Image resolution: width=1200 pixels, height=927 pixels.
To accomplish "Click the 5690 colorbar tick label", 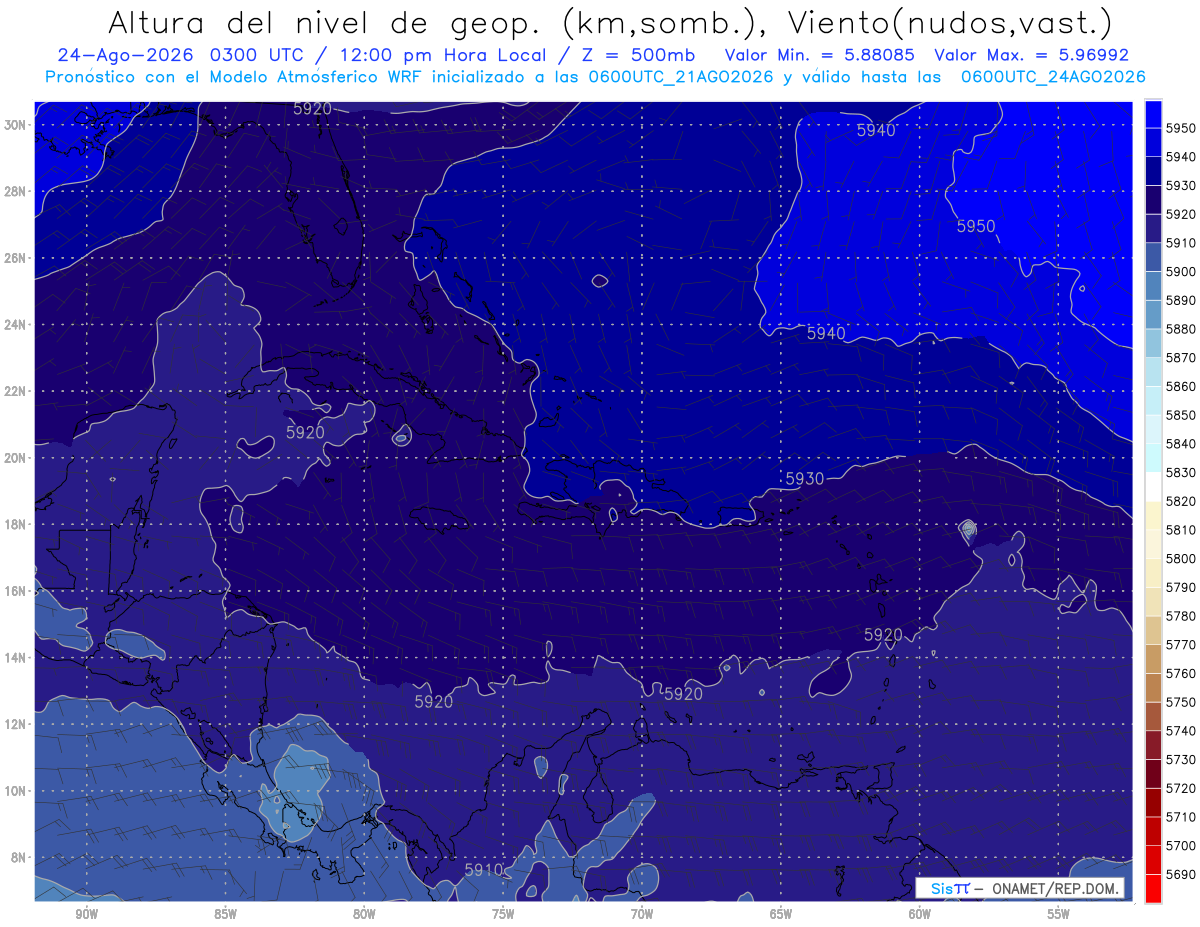I will tap(1181, 874).
